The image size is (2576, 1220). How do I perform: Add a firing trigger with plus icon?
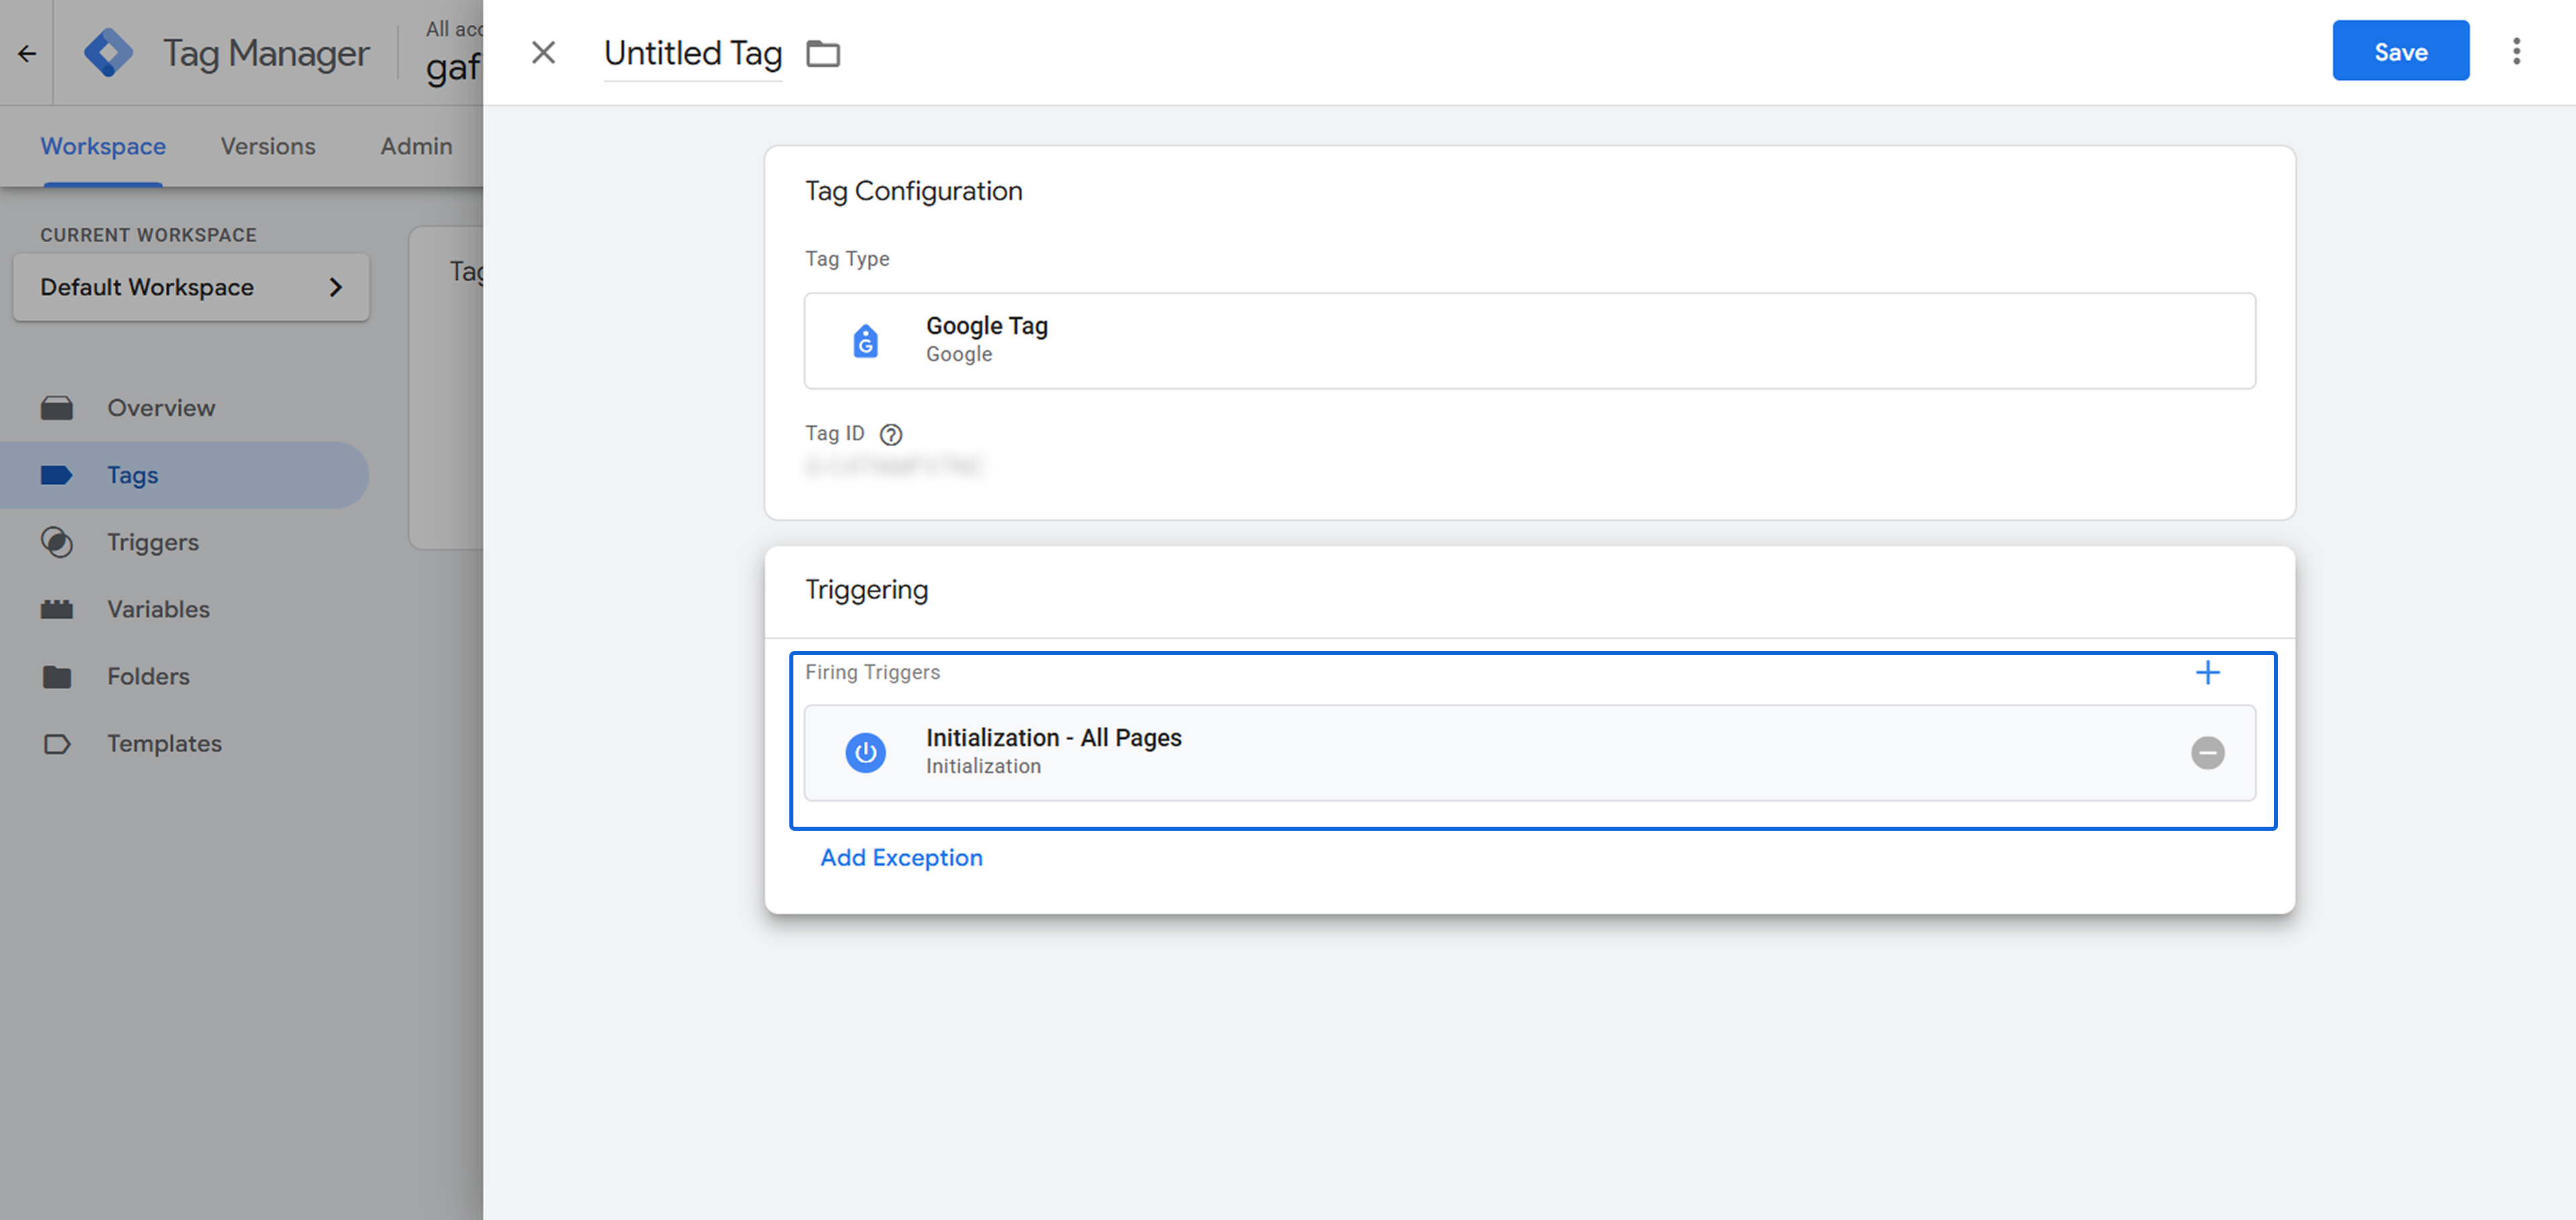pos(2207,672)
